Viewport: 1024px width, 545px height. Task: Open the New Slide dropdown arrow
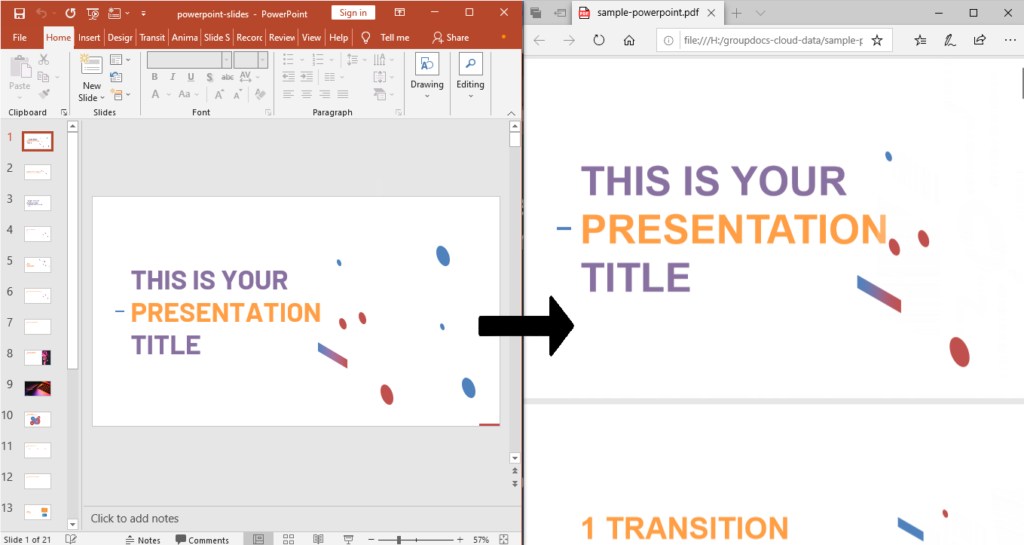(x=90, y=98)
